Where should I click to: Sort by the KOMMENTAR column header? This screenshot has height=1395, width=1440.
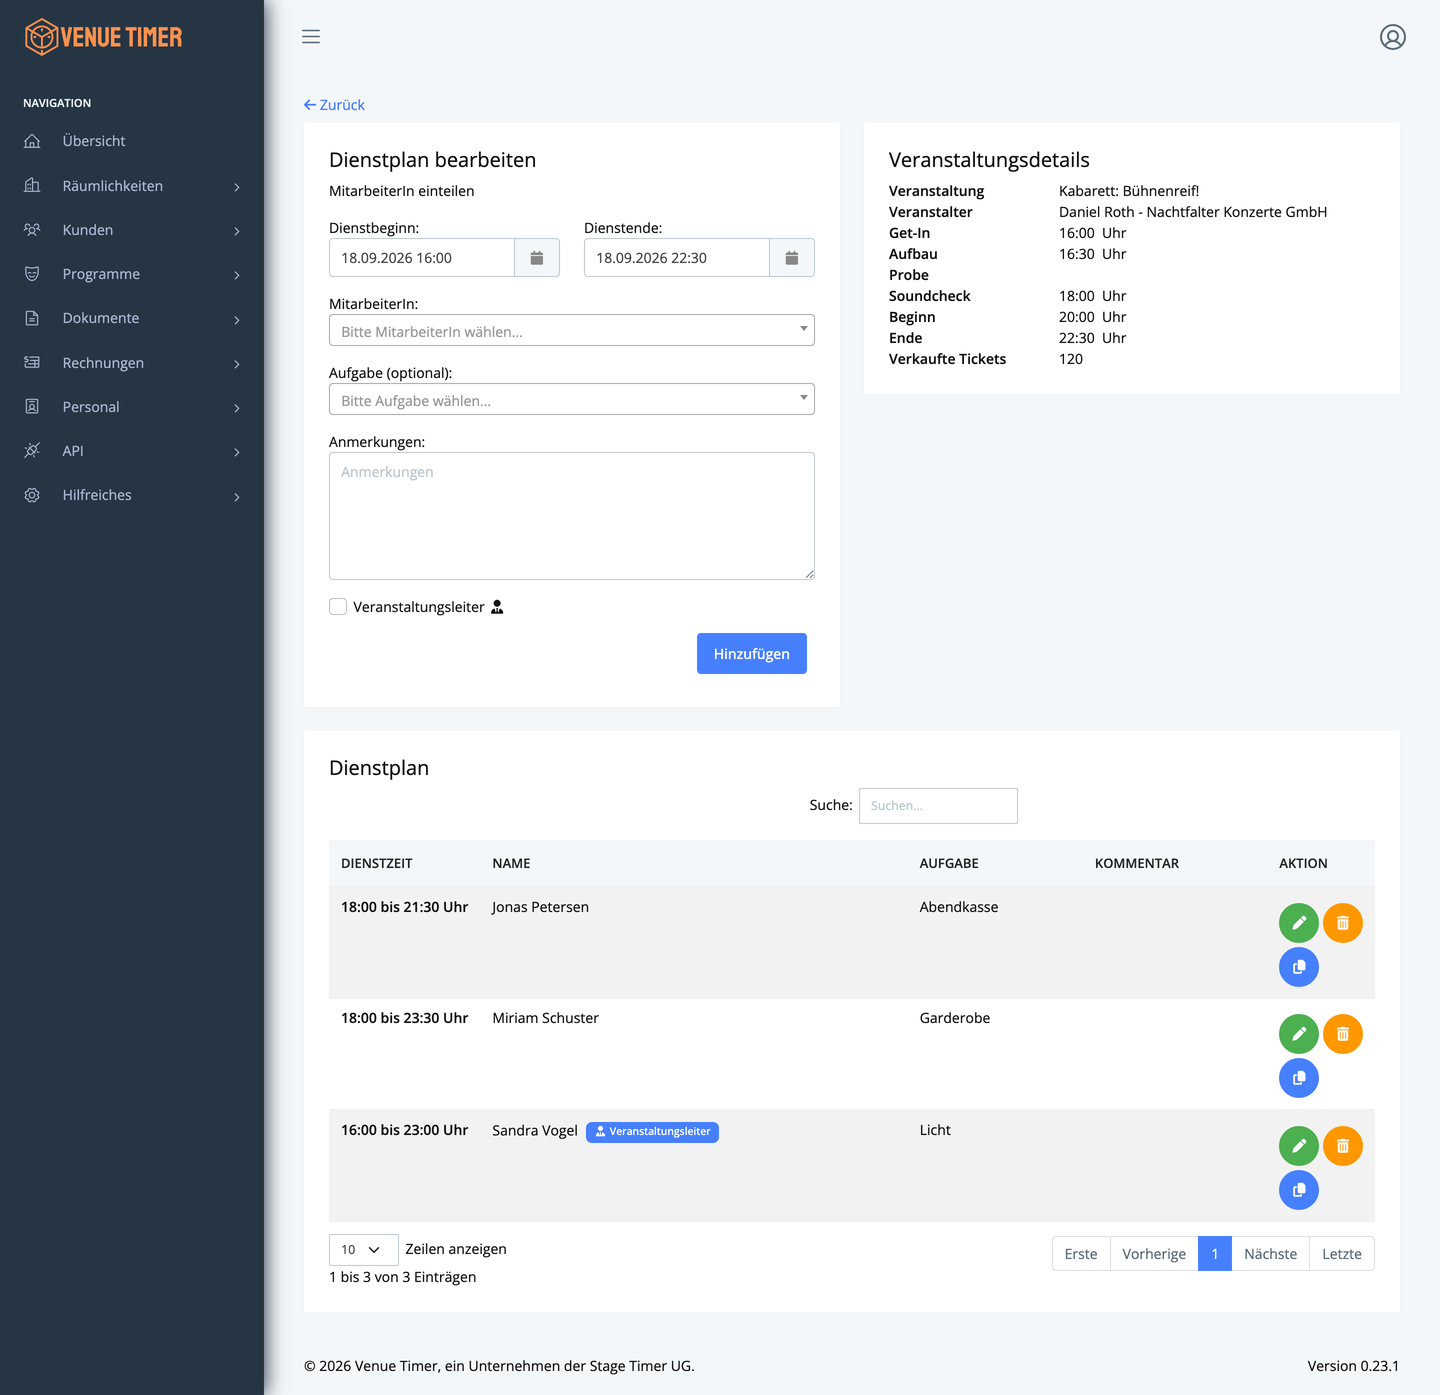click(x=1137, y=863)
